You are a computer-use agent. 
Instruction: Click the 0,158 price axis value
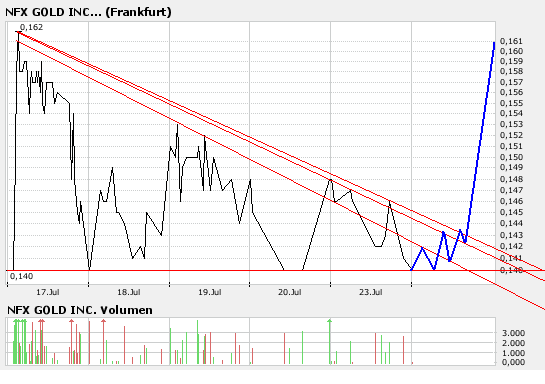click(x=511, y=71)
